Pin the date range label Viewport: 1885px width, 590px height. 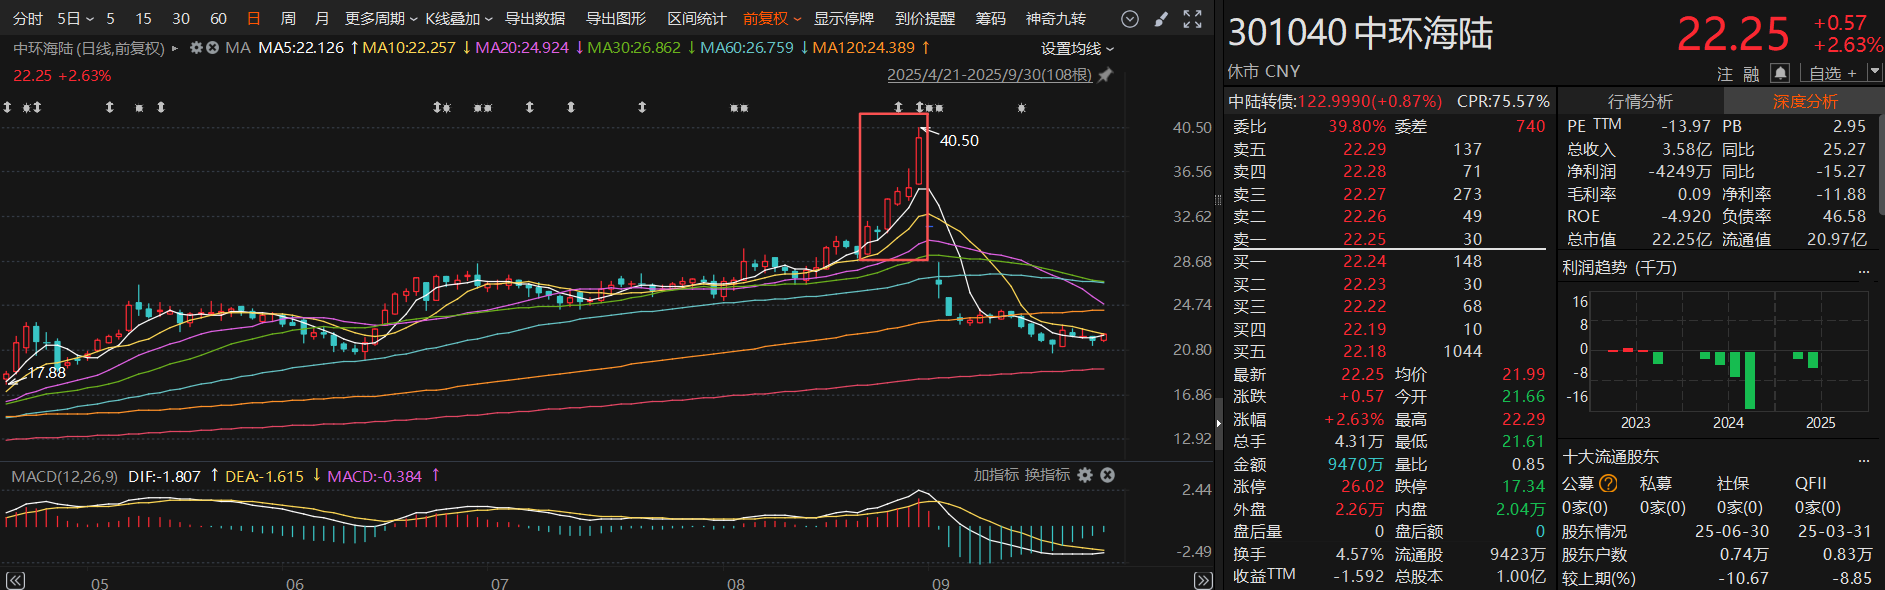pyautogui.click(x=1105, y=75)
